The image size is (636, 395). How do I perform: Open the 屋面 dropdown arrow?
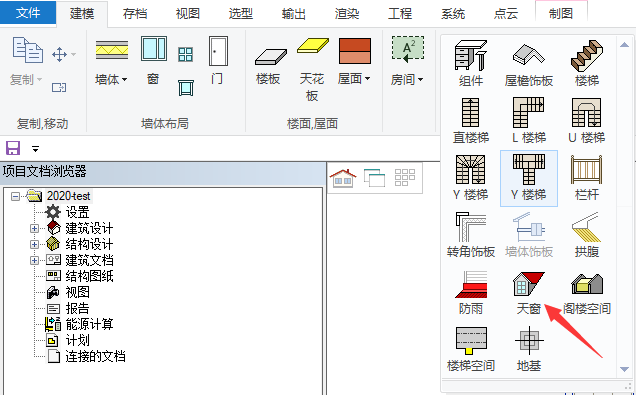(367, 79)
